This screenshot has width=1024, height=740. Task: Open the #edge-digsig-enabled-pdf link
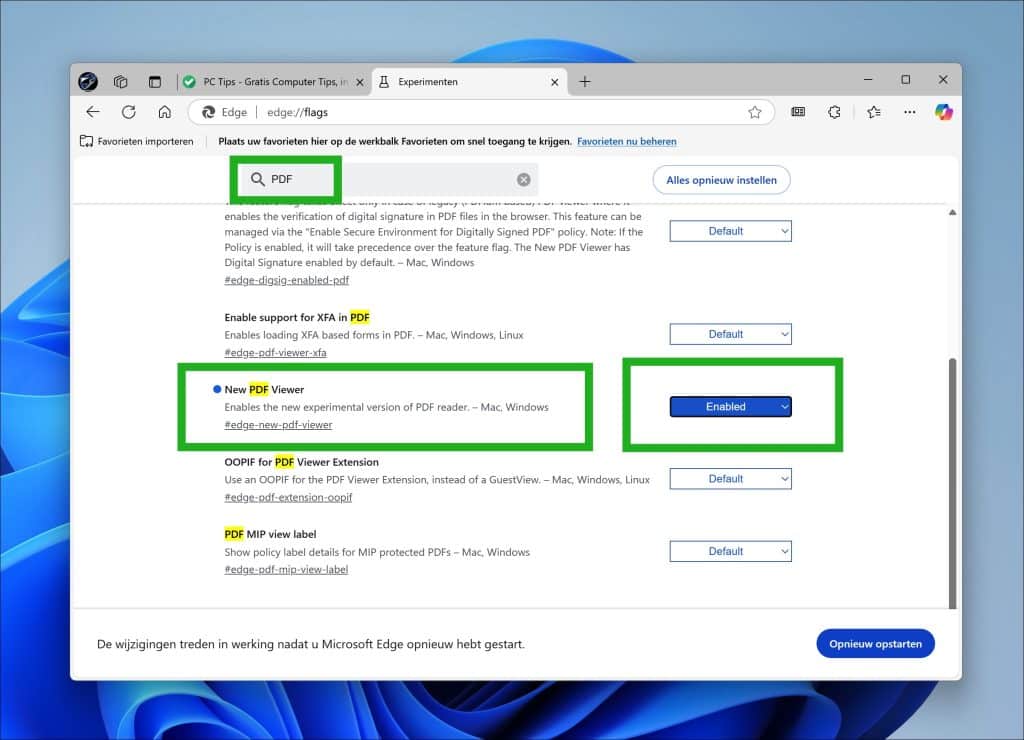(x=287, y=280)
